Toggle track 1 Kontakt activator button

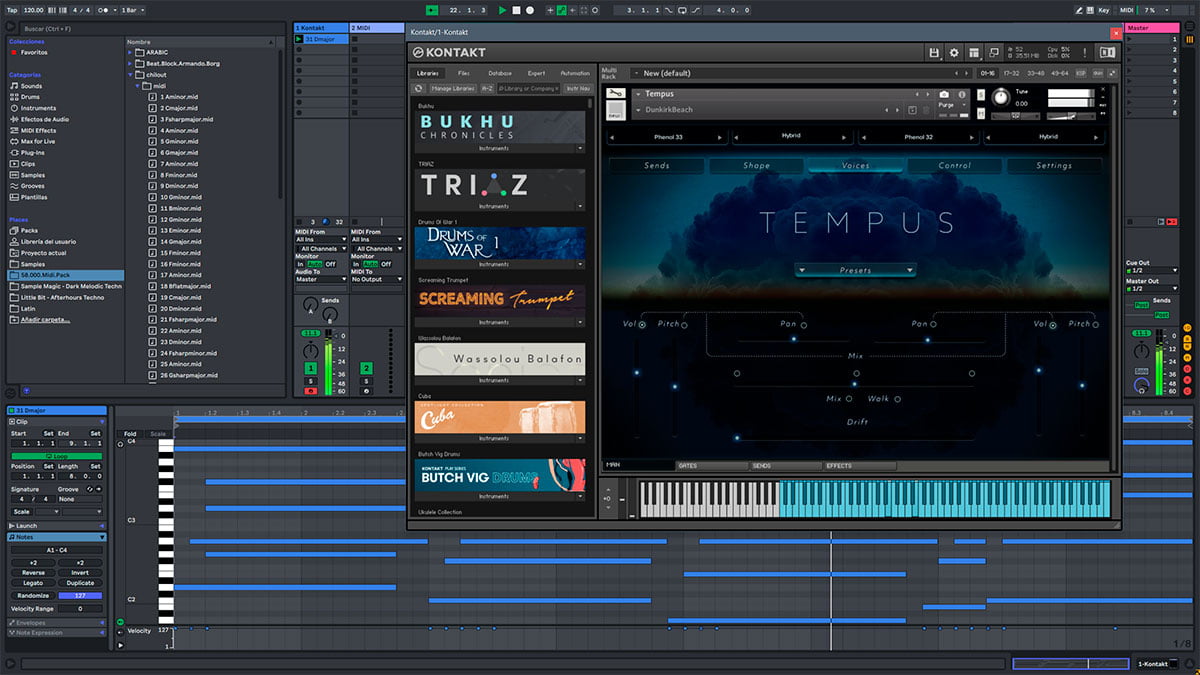pos(311,369)
